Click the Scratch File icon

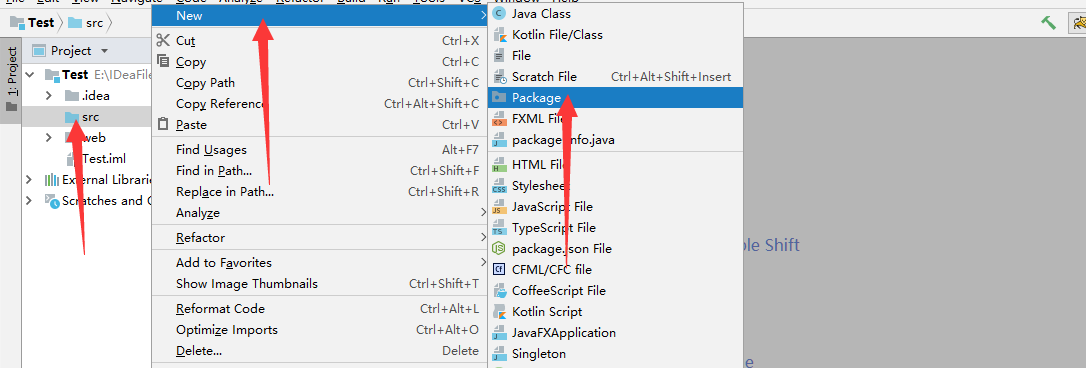(x=499, y=76)
